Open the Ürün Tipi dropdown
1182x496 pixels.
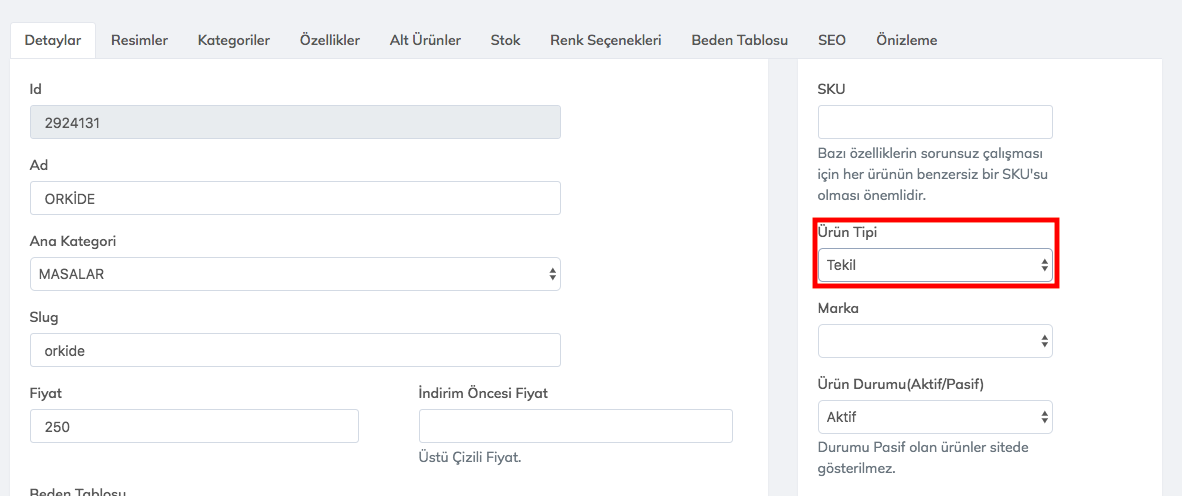tap(935, 265)
